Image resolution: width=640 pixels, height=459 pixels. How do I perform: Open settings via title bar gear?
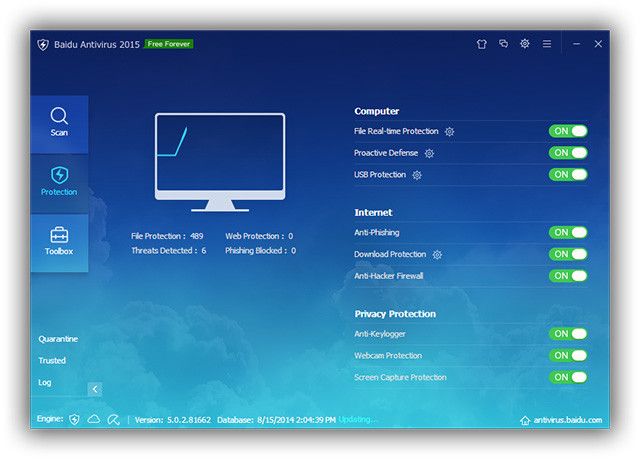[x=524, y=44]
